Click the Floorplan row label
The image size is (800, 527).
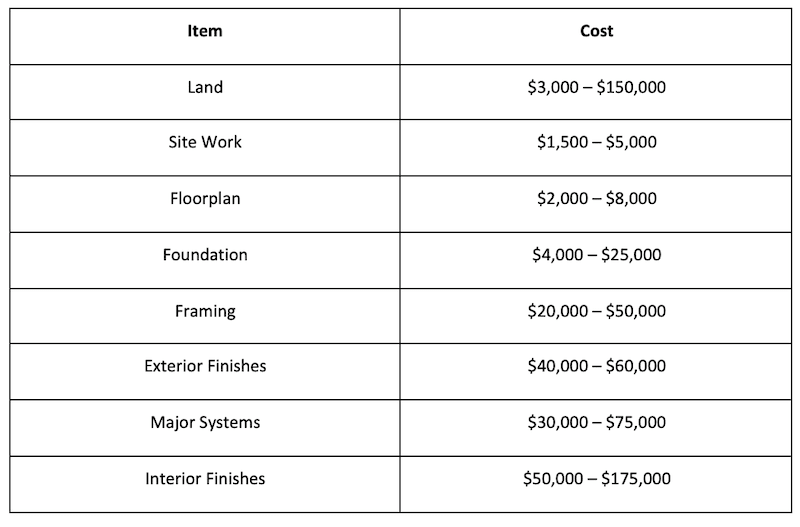(x=205, y=198)
